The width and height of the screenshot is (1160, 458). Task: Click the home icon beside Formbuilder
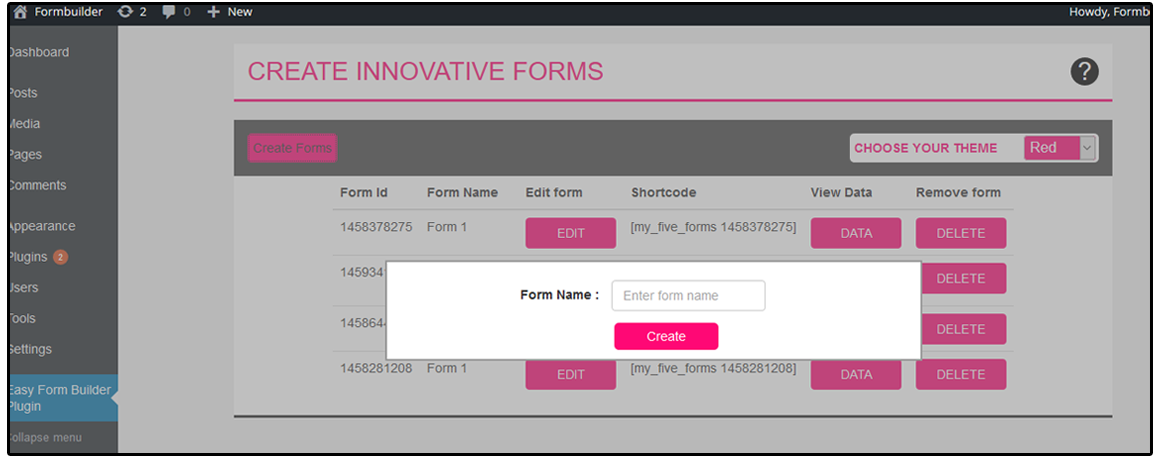21,12
